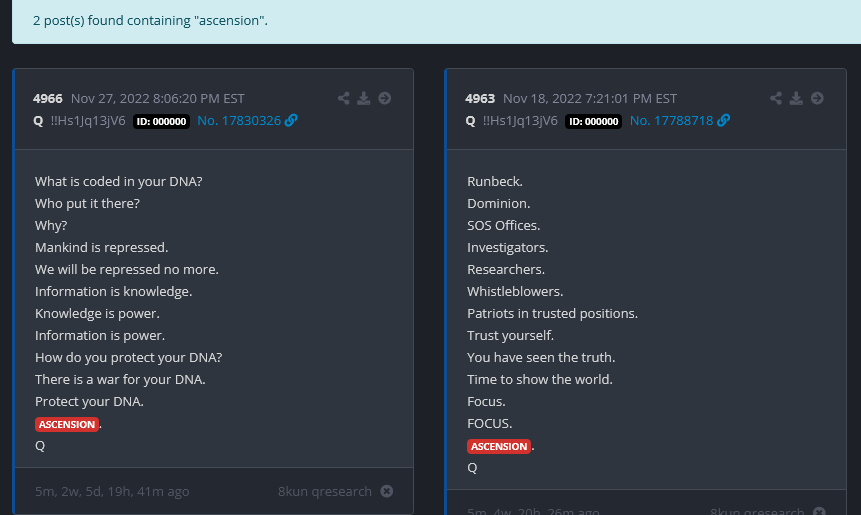Screen dimensions: 861x515
Task: Click the chain link icon beside No. 17830326
Action: [x=291, y=121]
